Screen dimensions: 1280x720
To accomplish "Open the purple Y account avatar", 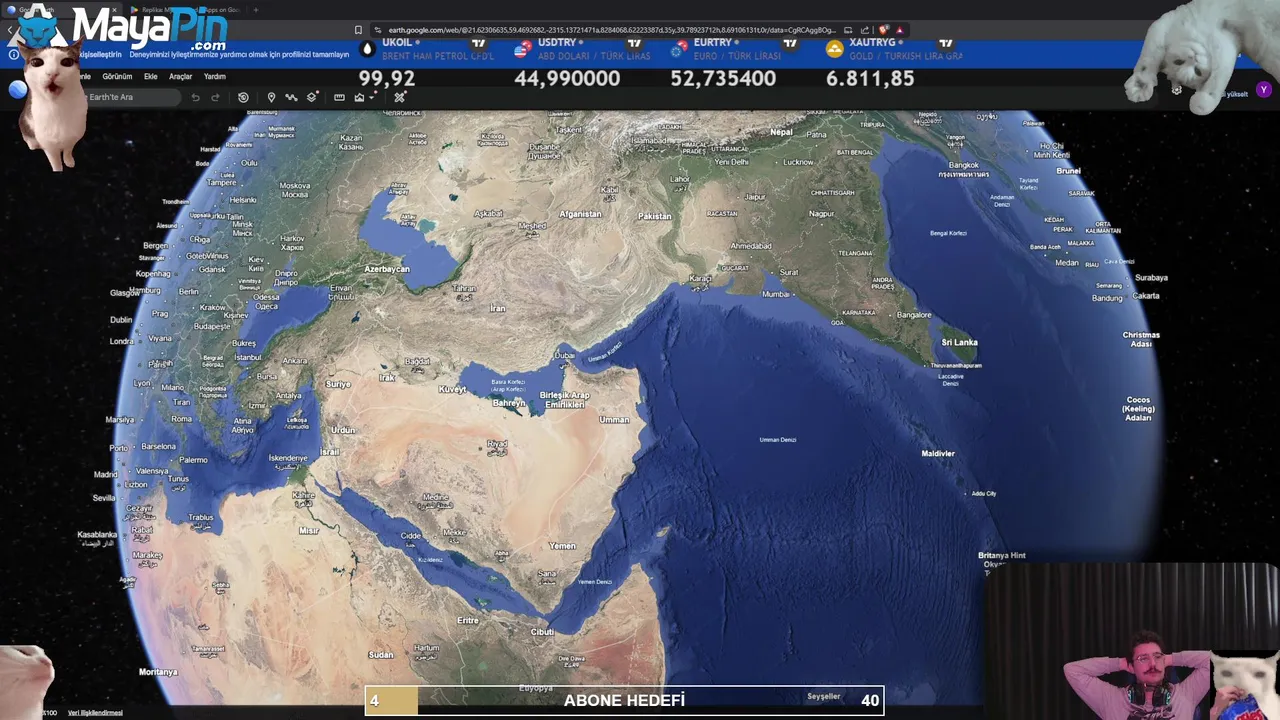I will click(1264, 90).
